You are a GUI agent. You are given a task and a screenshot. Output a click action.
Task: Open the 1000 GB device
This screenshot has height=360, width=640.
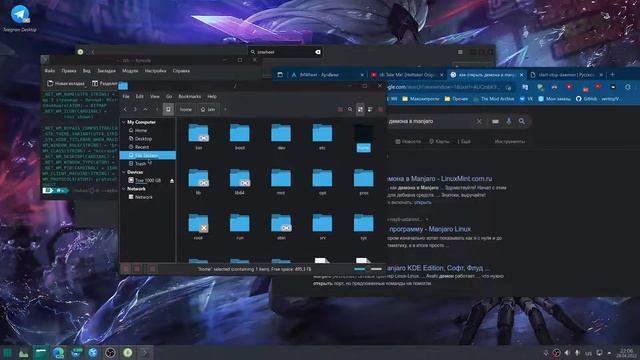[148, 180]
